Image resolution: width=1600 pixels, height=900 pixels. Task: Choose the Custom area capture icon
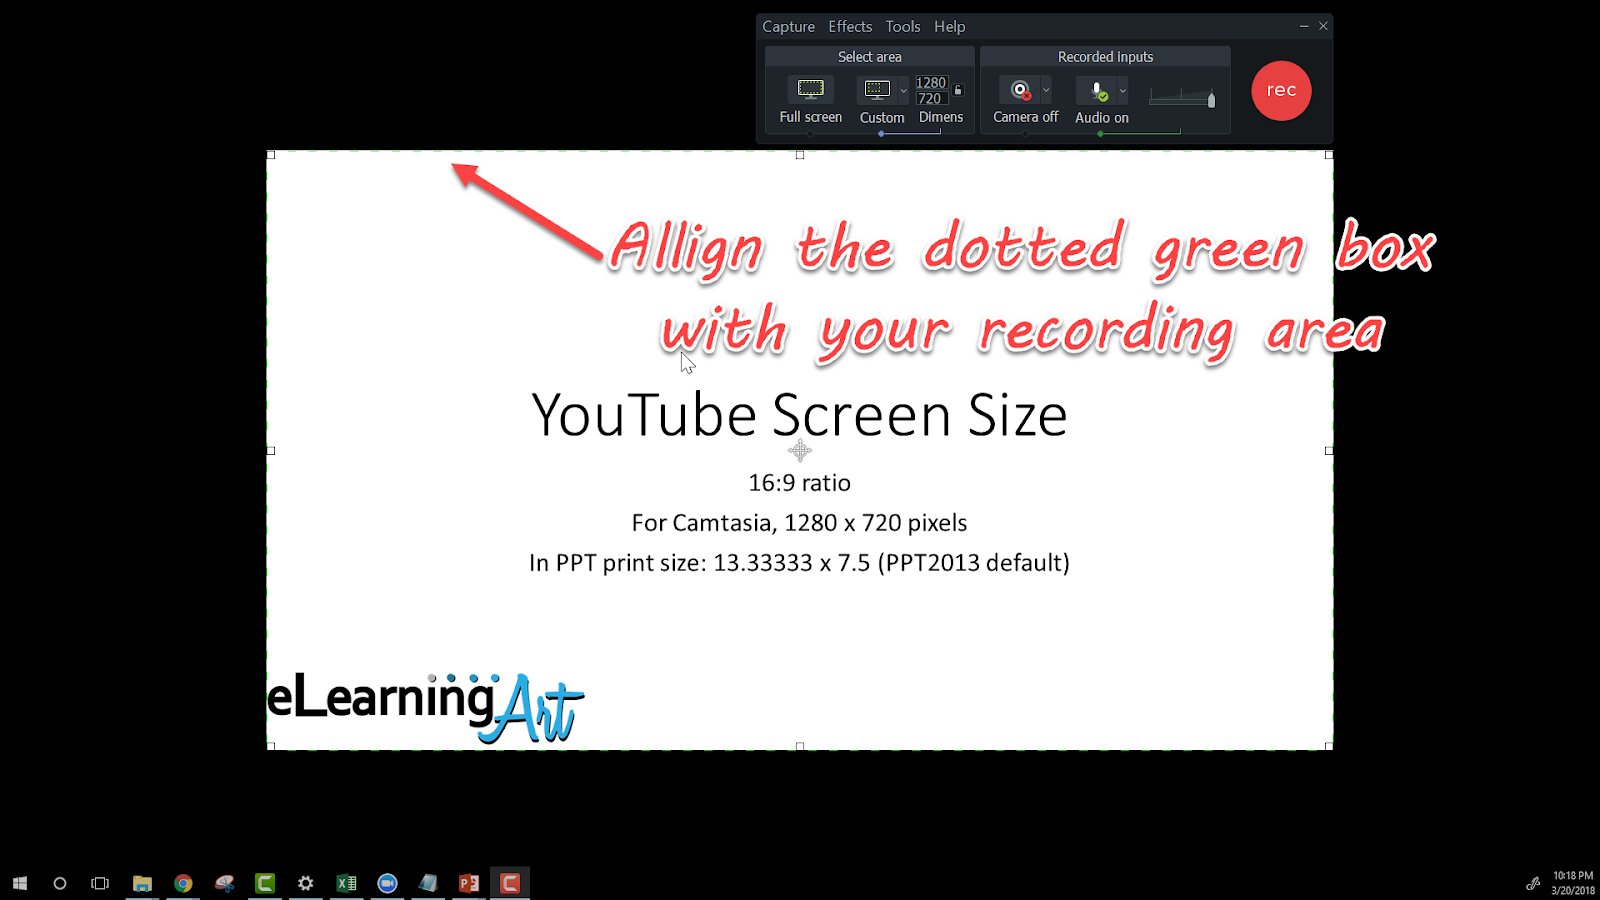877,89
